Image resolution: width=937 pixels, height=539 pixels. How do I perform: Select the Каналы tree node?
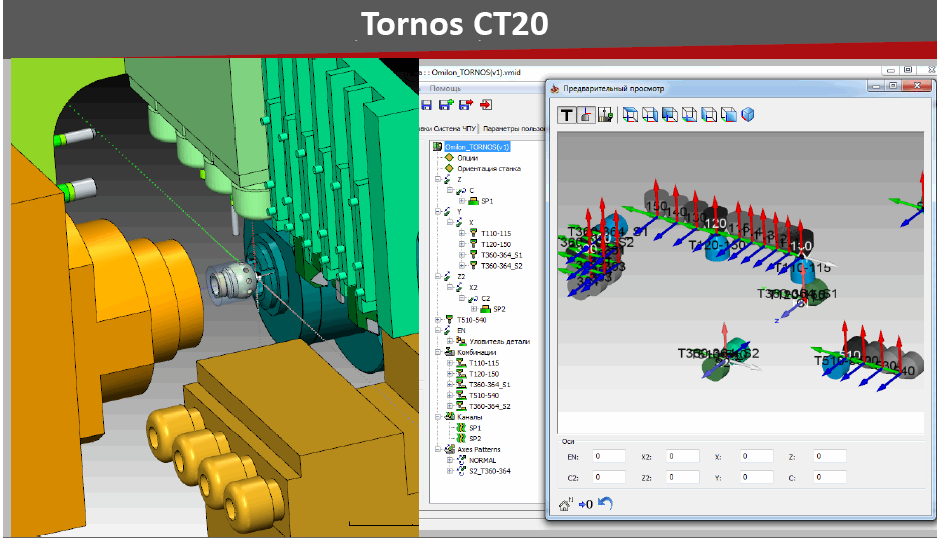(469, 417)
